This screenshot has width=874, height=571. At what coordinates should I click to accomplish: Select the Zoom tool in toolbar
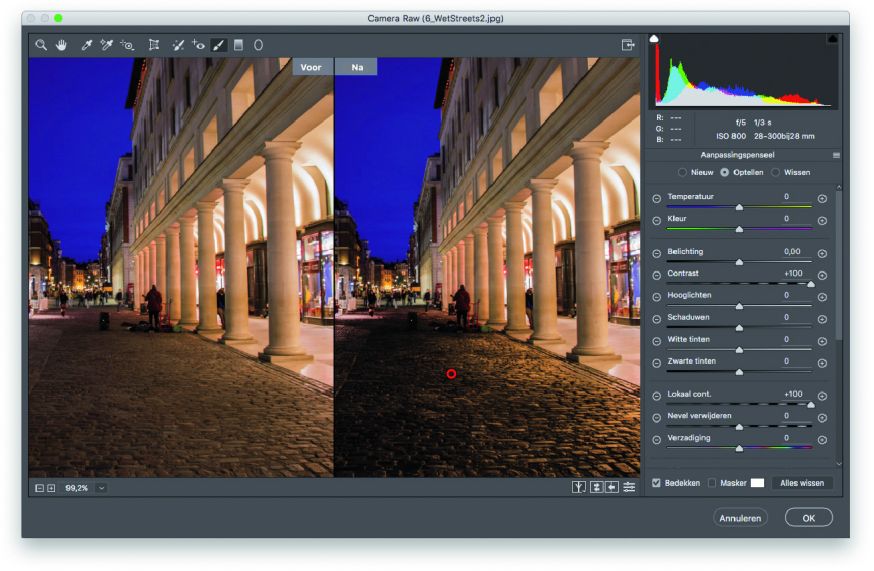click(41, 45)
